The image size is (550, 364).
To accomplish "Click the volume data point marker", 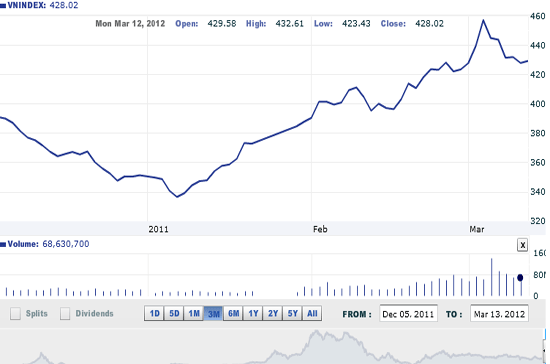I will click(520, 278).
